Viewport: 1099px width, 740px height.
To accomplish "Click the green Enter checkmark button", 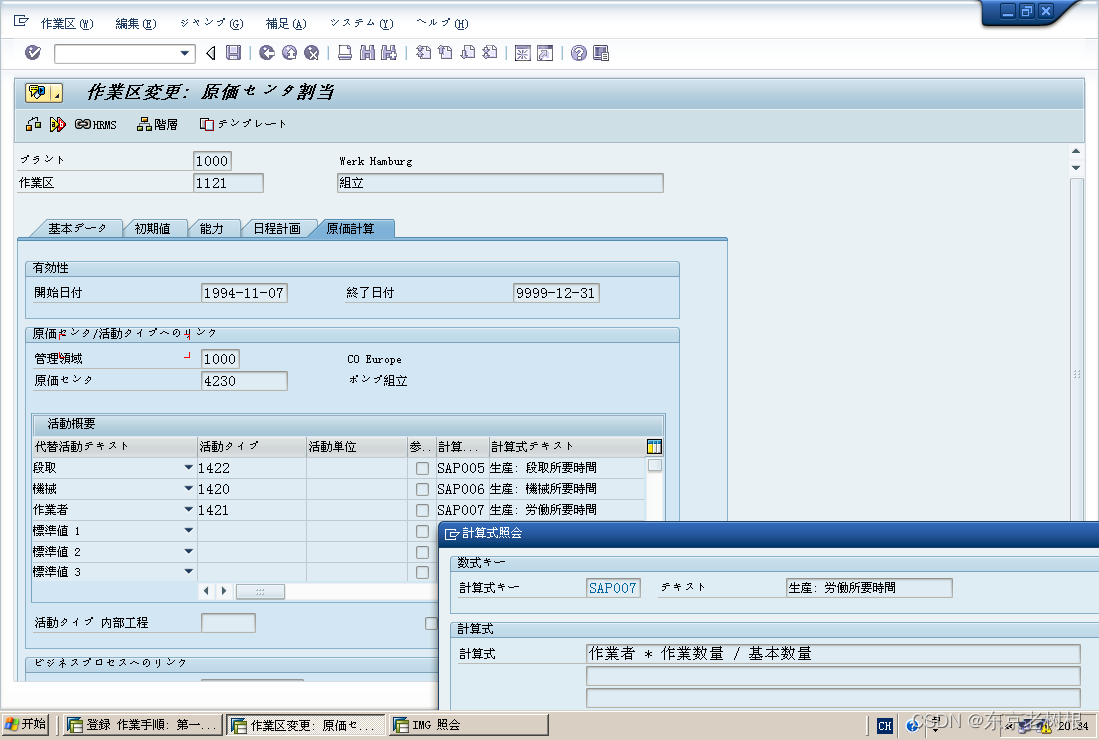I will (32, 53).
